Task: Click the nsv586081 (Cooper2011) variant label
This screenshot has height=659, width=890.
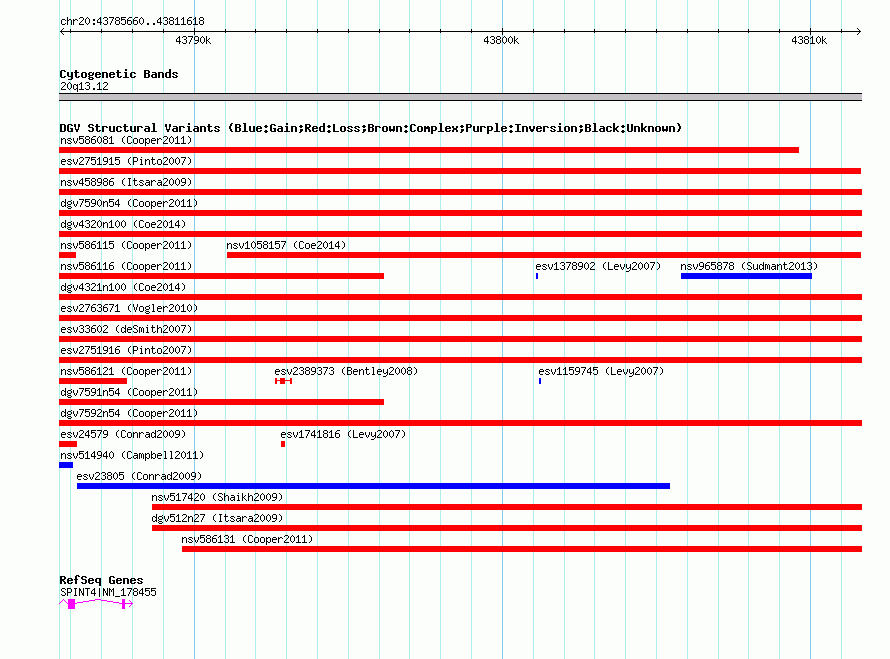Action: [126, 140]
